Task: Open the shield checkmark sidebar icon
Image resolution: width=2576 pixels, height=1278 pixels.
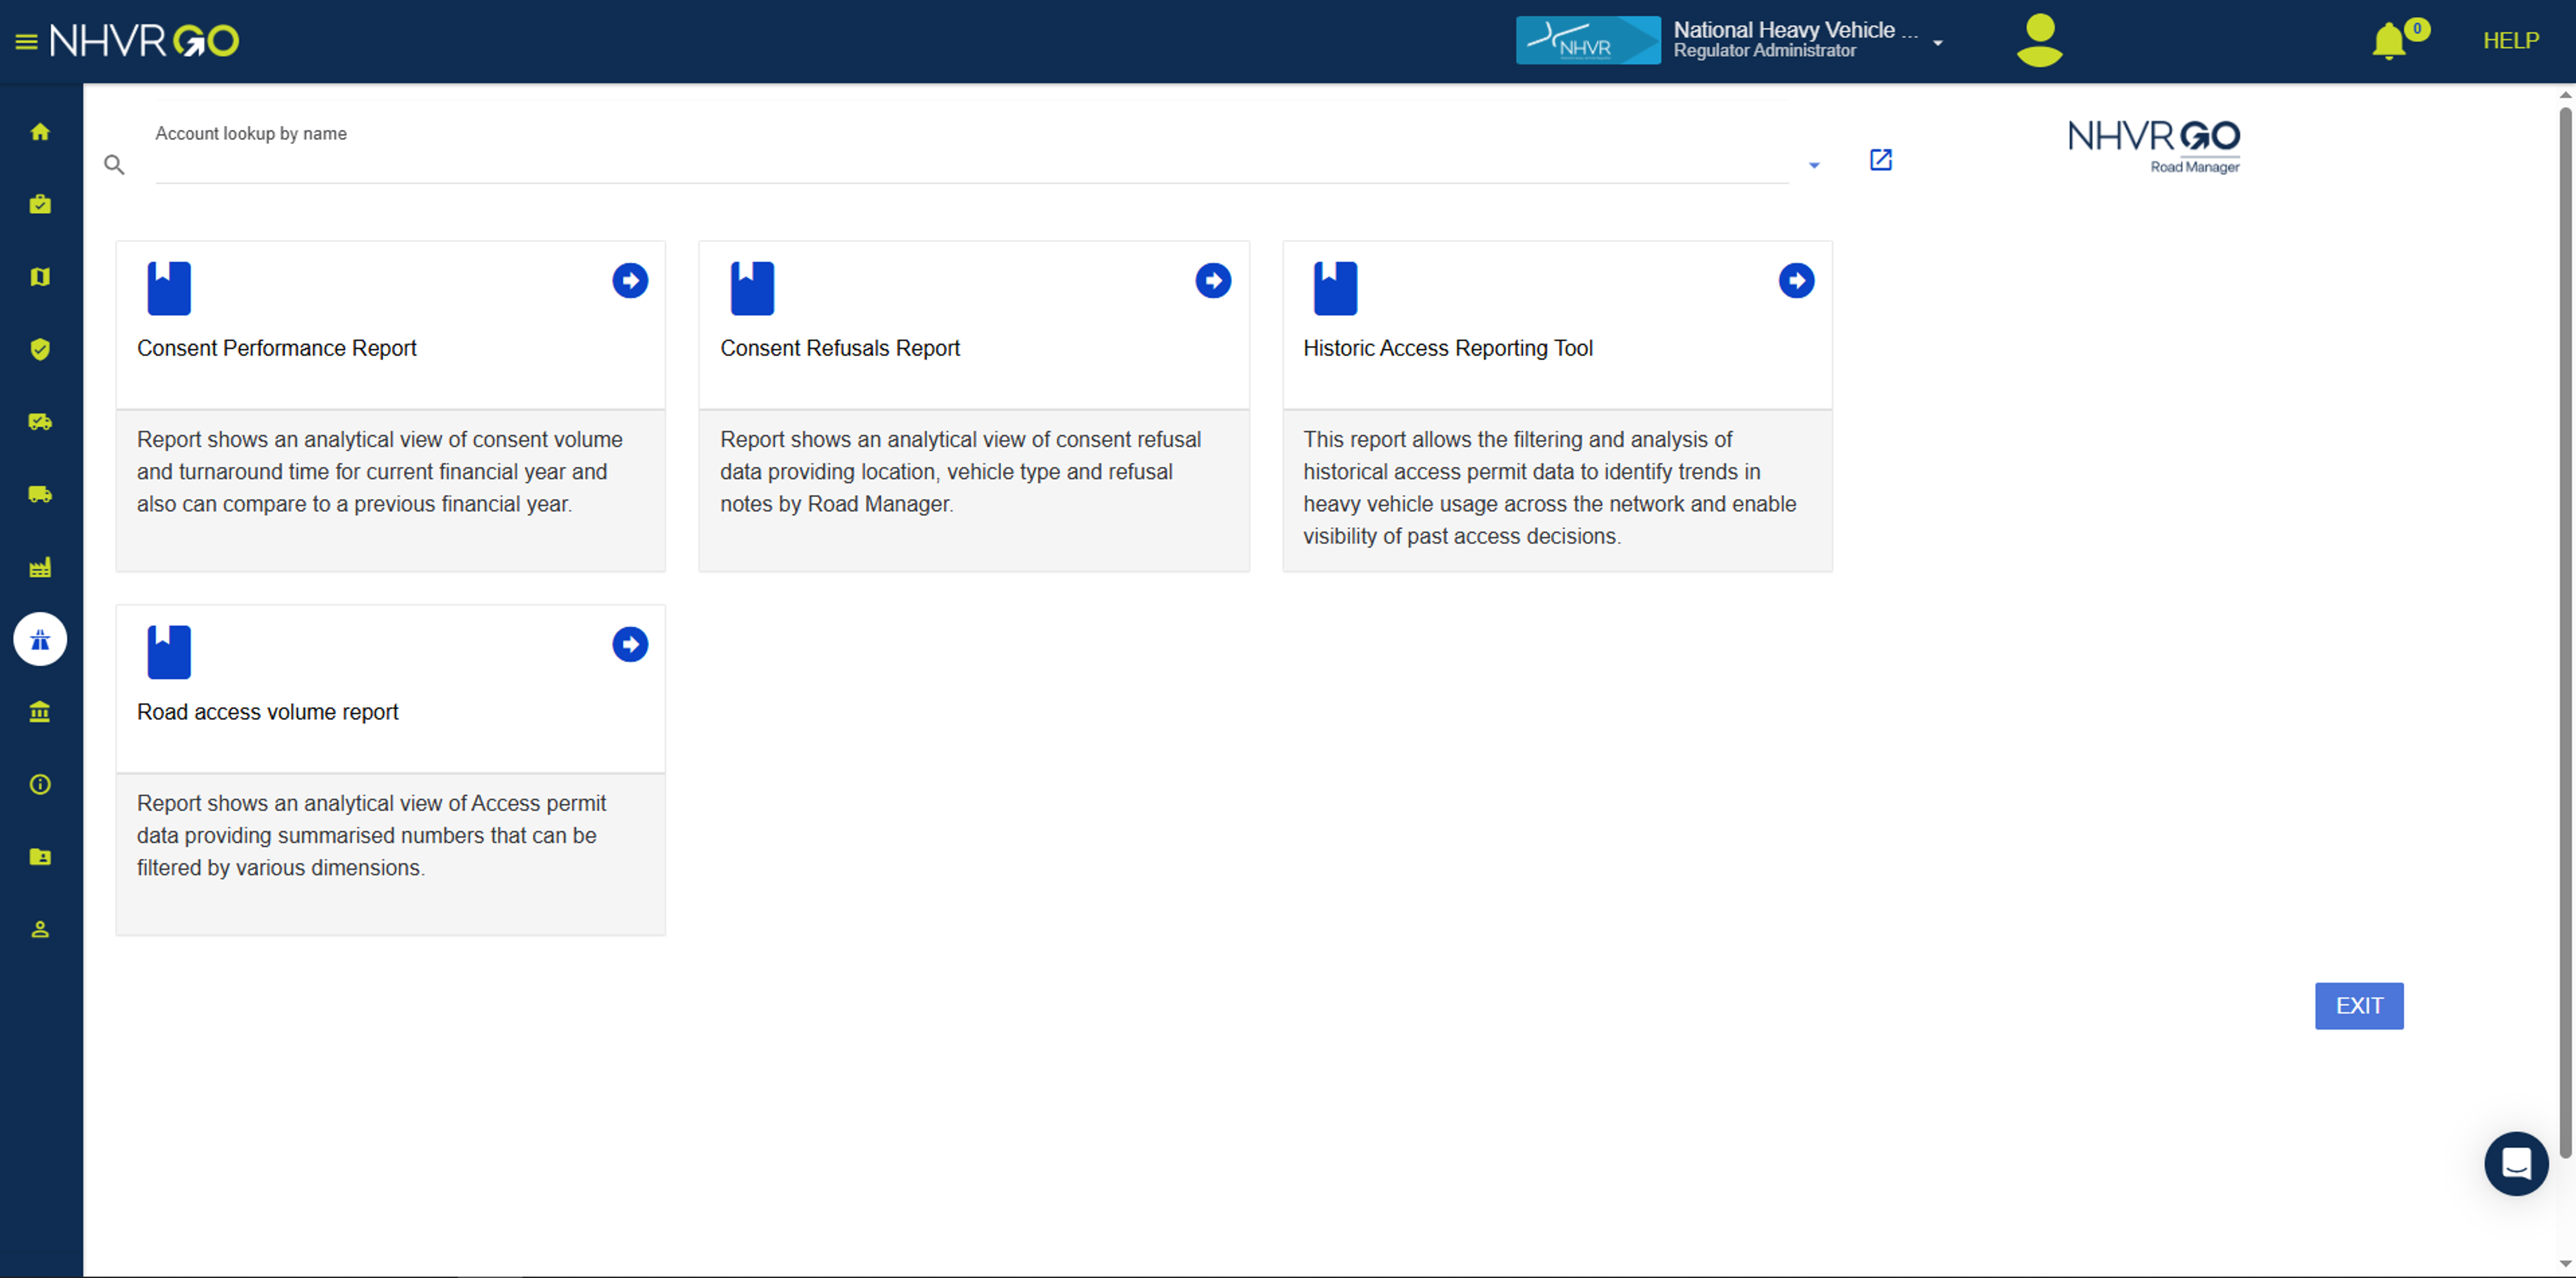Action: pyautogui.click(x=40, y=349)
